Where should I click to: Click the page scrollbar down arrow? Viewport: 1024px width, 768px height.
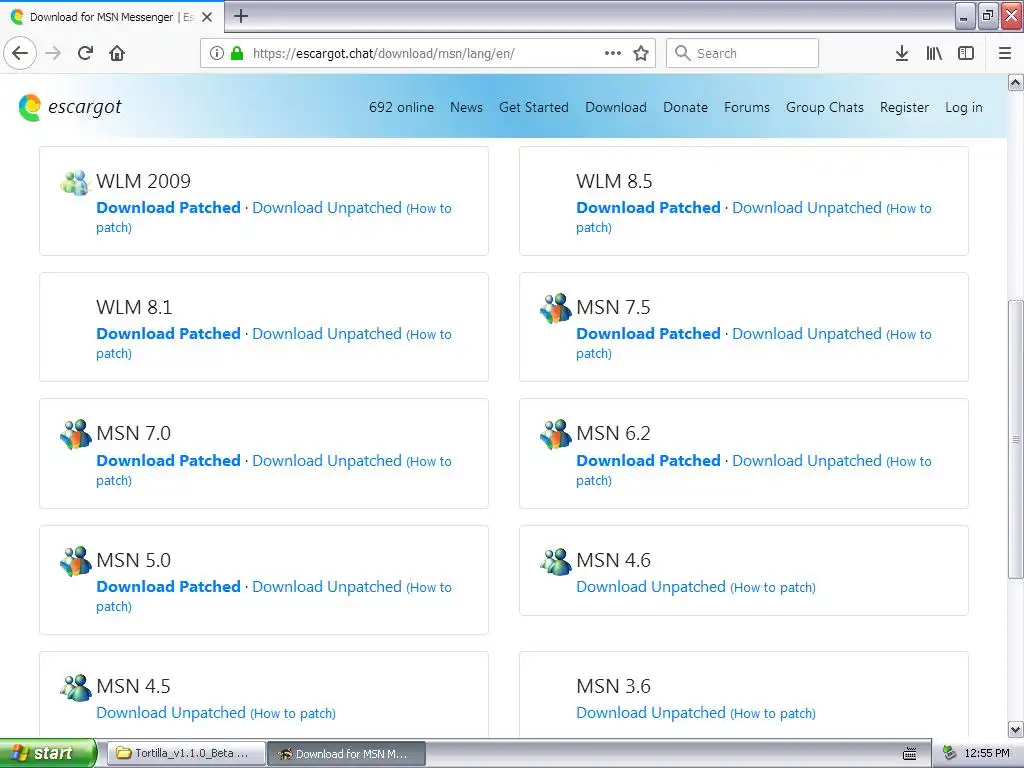point(1016,729)
